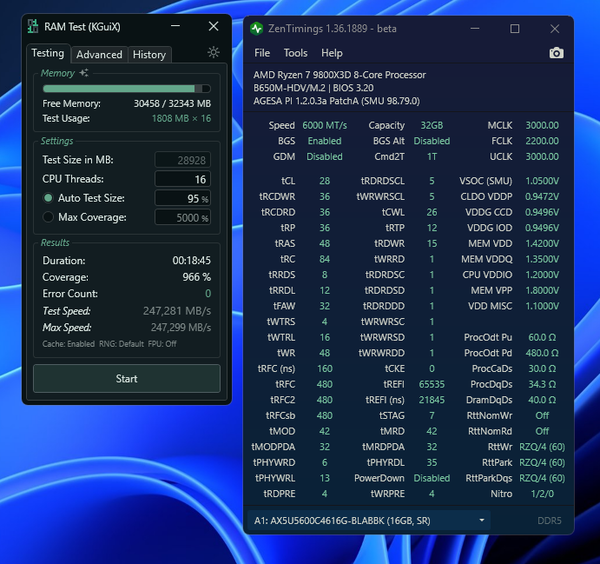Toggle the RAM Test light/dark theme sun icon
Image resolution: width=600 pixels, height=564 pixels.
[x=213, y=52]
